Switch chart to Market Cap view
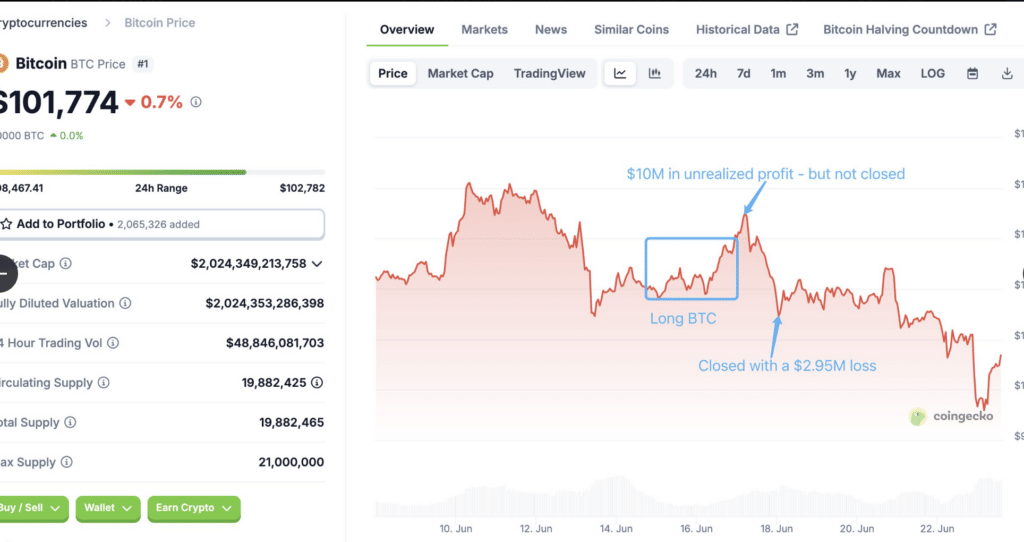The height and width of the screenshot is (542, 1024). tap(460, 73)
